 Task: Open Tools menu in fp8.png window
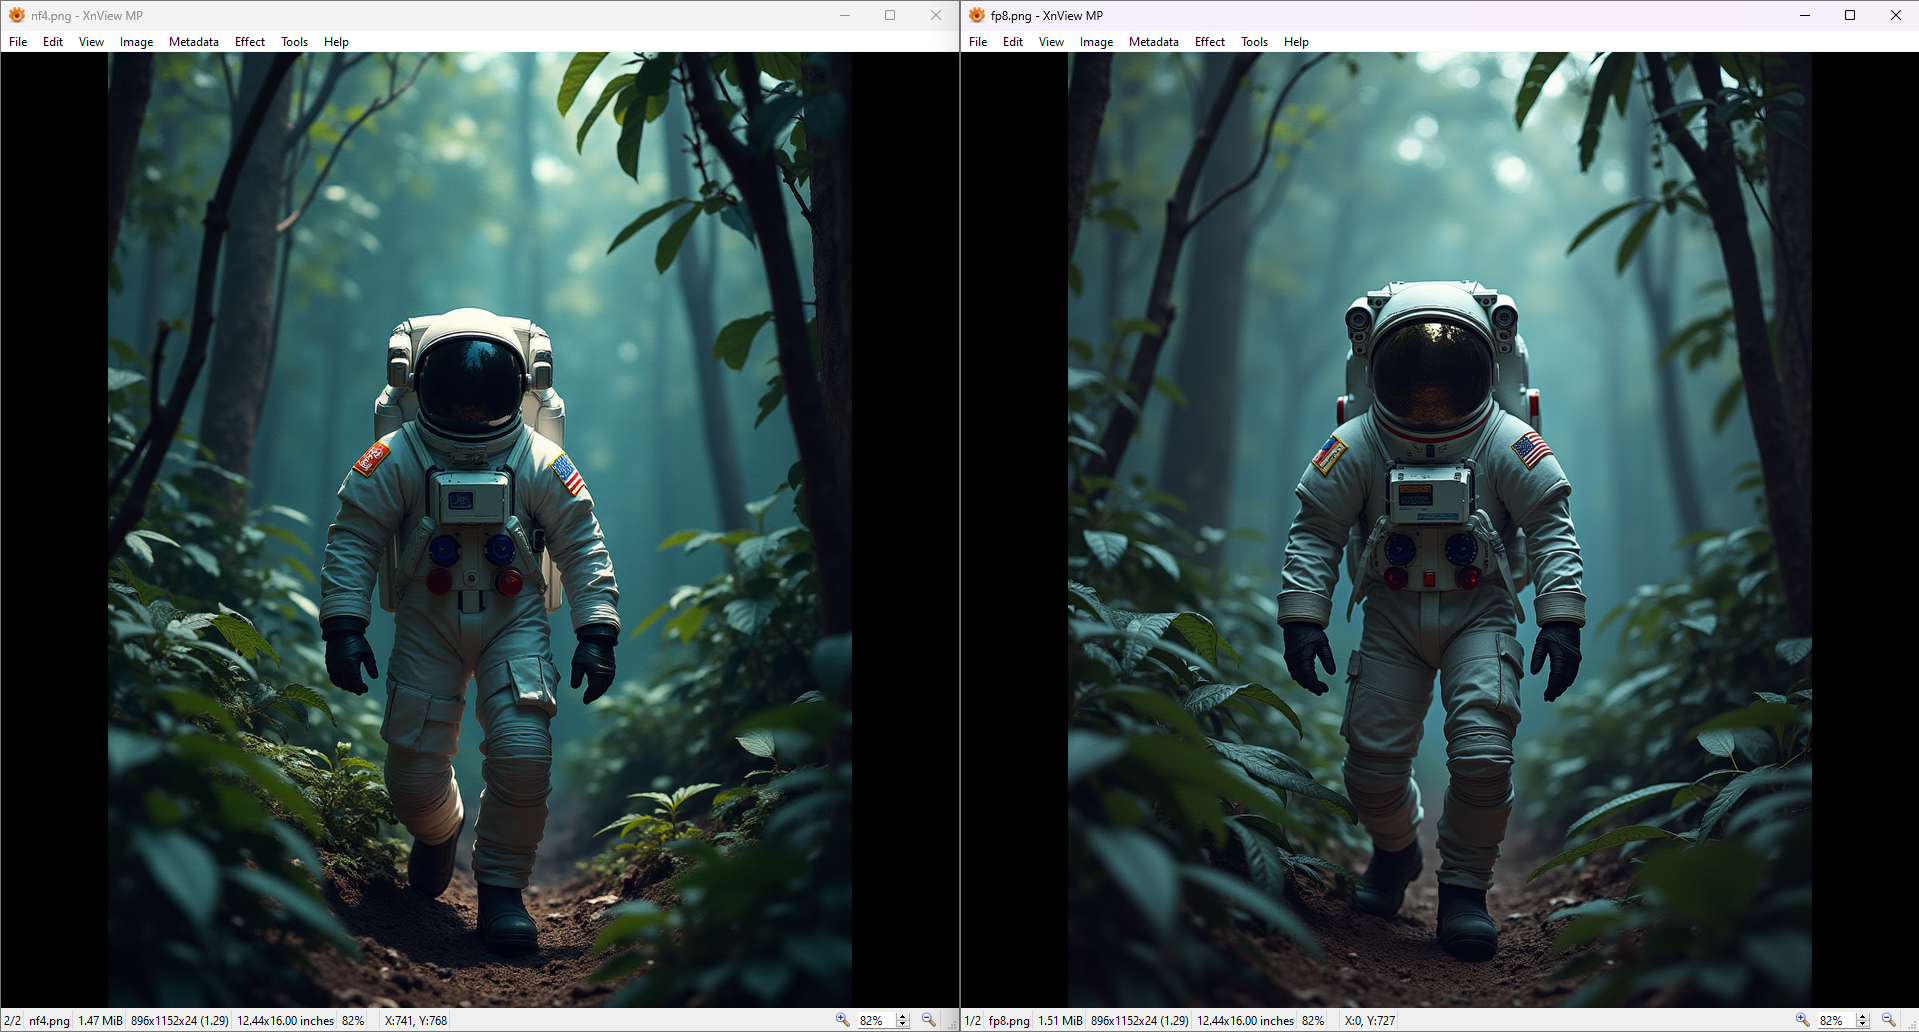pyautogui.click(x=1254, y=42)
